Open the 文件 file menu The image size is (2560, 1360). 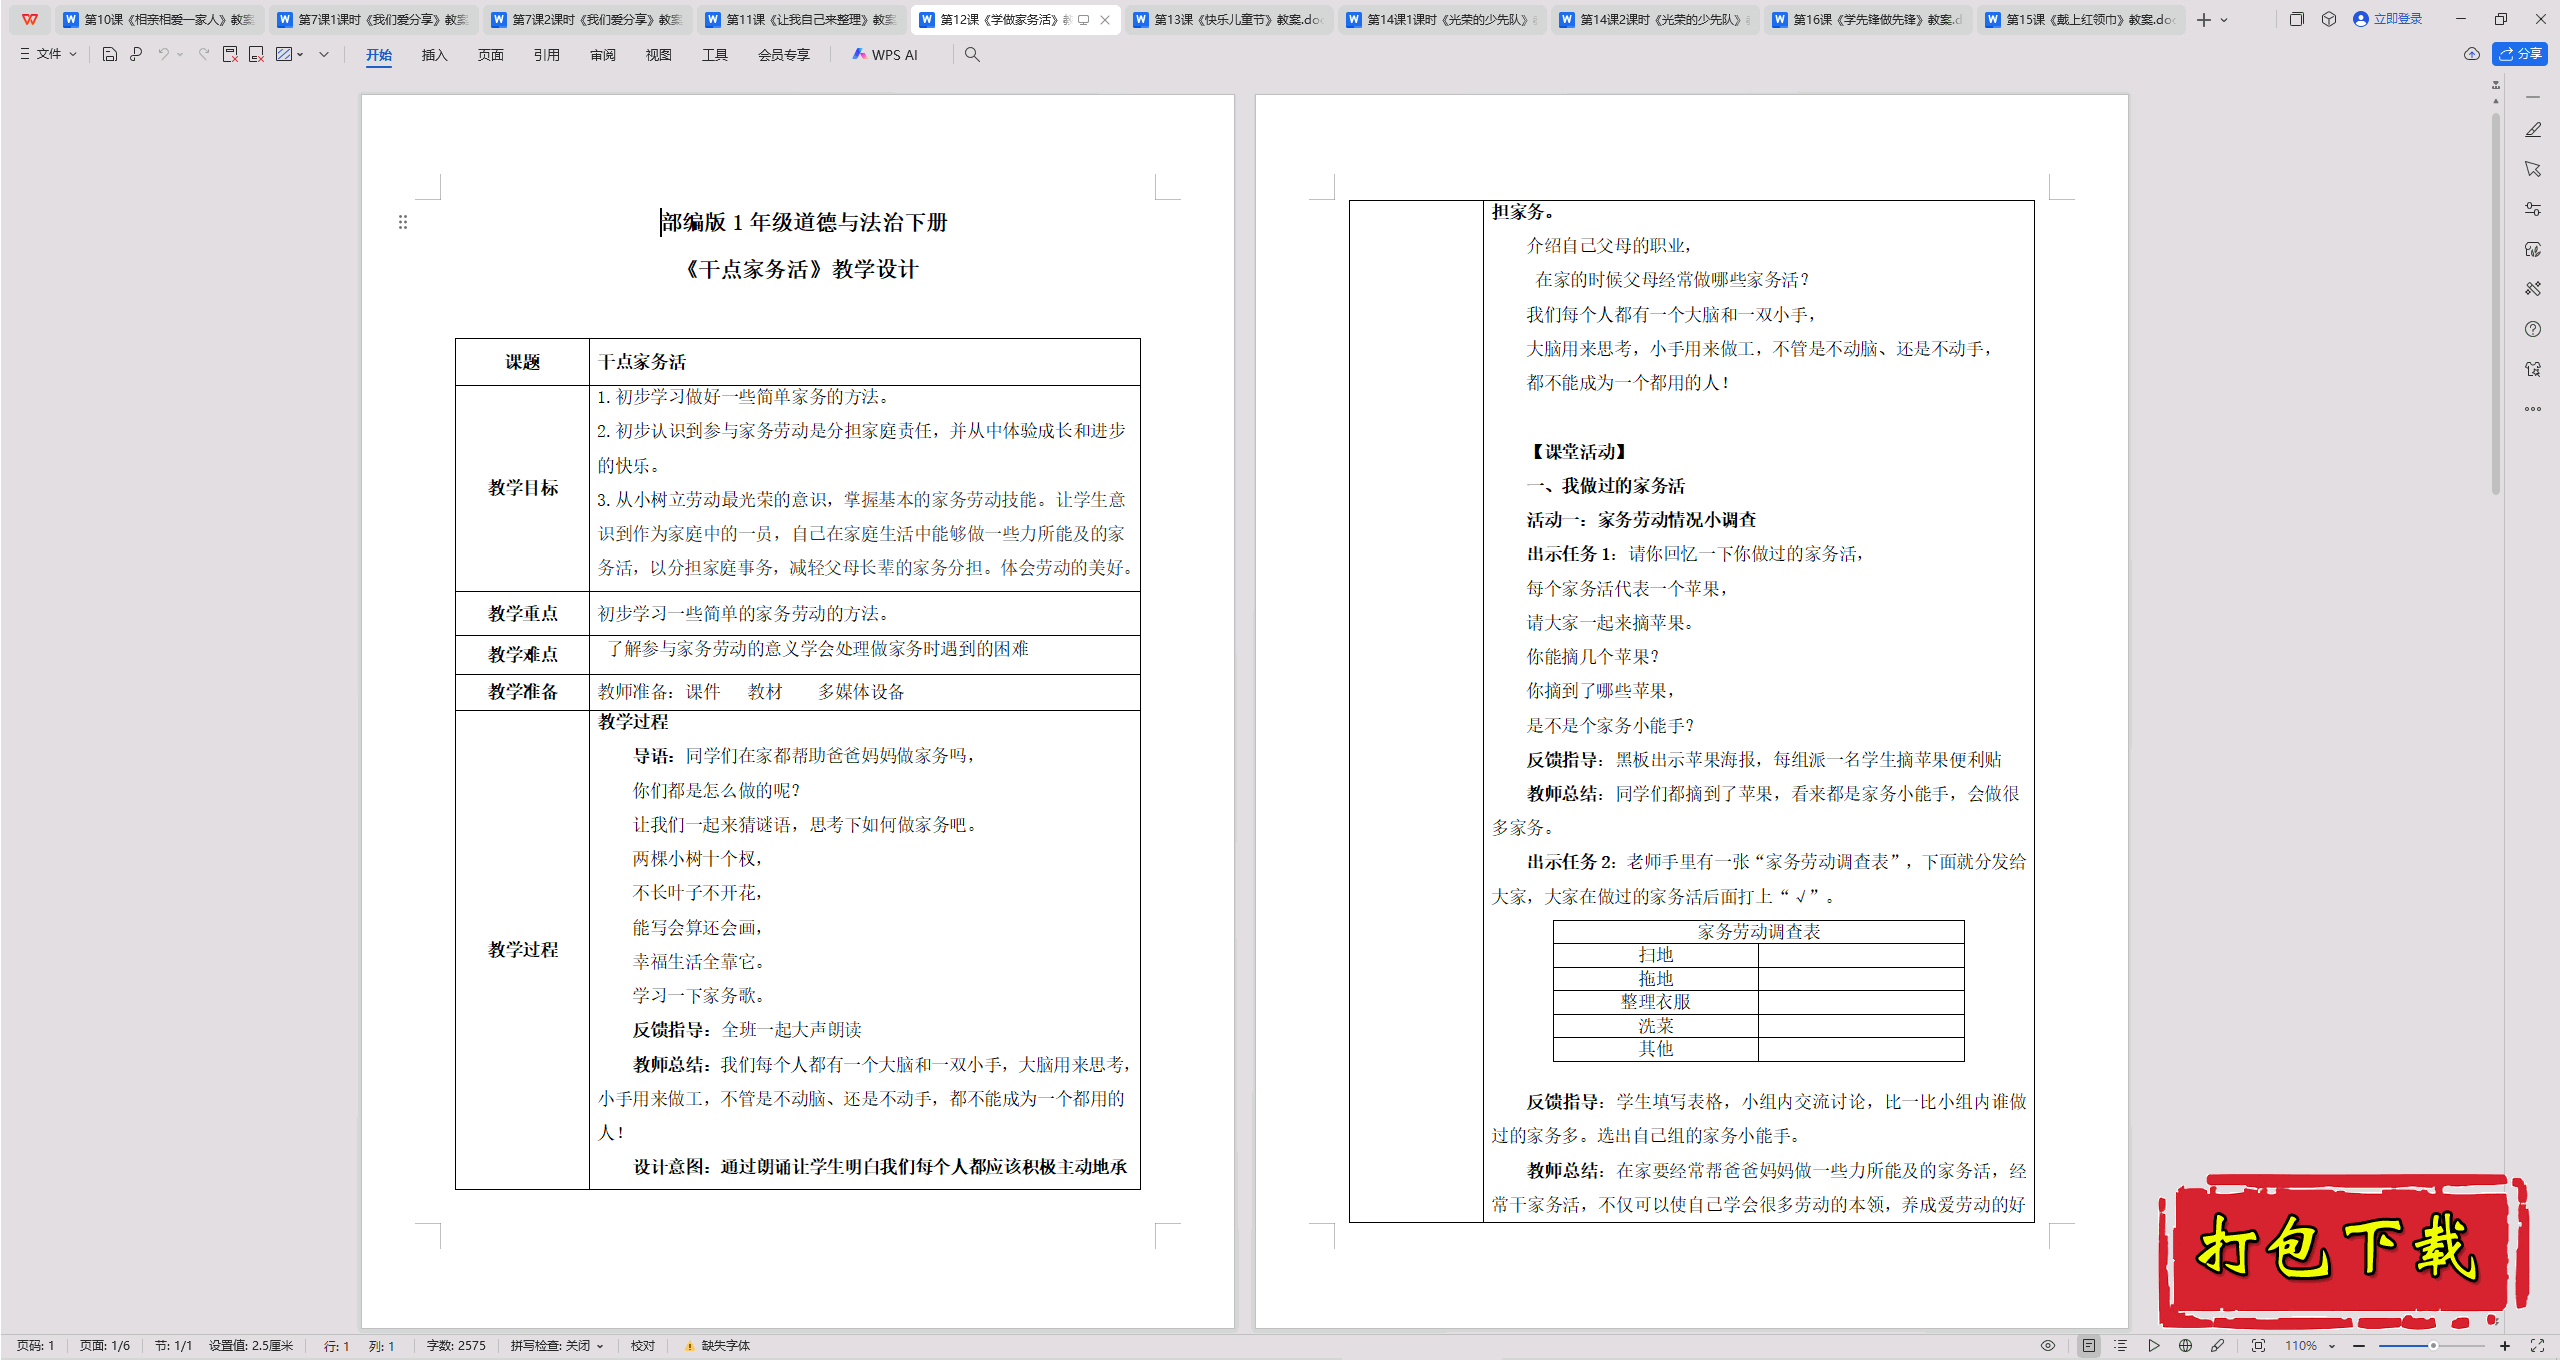[x=48, y=55]
